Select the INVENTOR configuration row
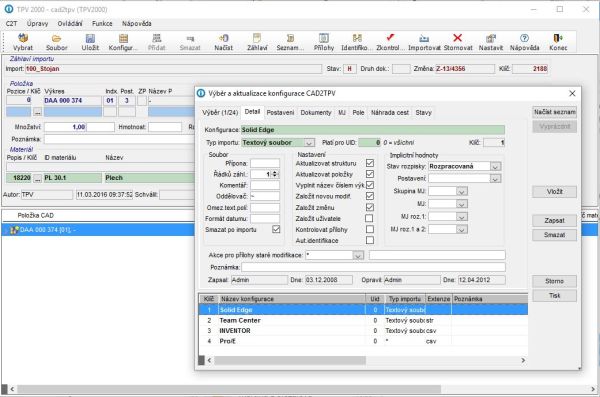Image resolution: width=600 pixels, height=397 pixels. click(363, 331)
